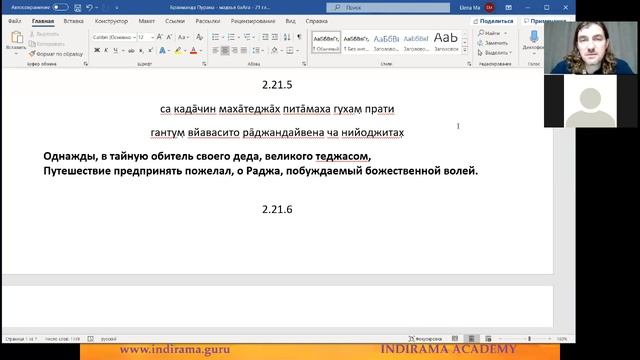Click the Bullets list icon
This screenshot has width=640, height=360.
[x=216, y=37]
